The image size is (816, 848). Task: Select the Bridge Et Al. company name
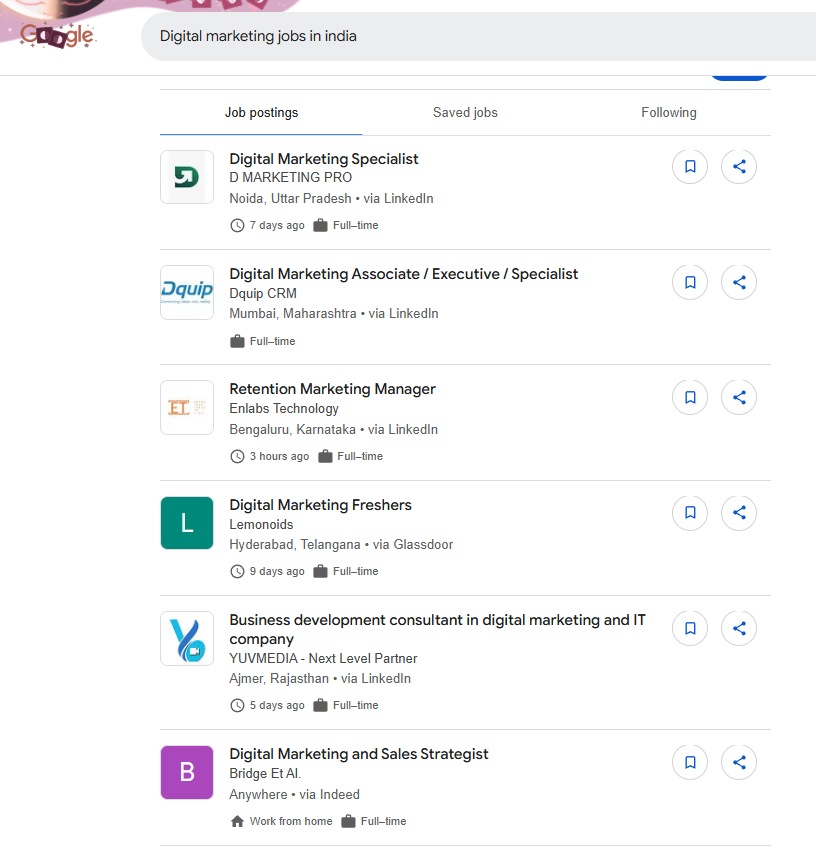[x=265, y=774]
